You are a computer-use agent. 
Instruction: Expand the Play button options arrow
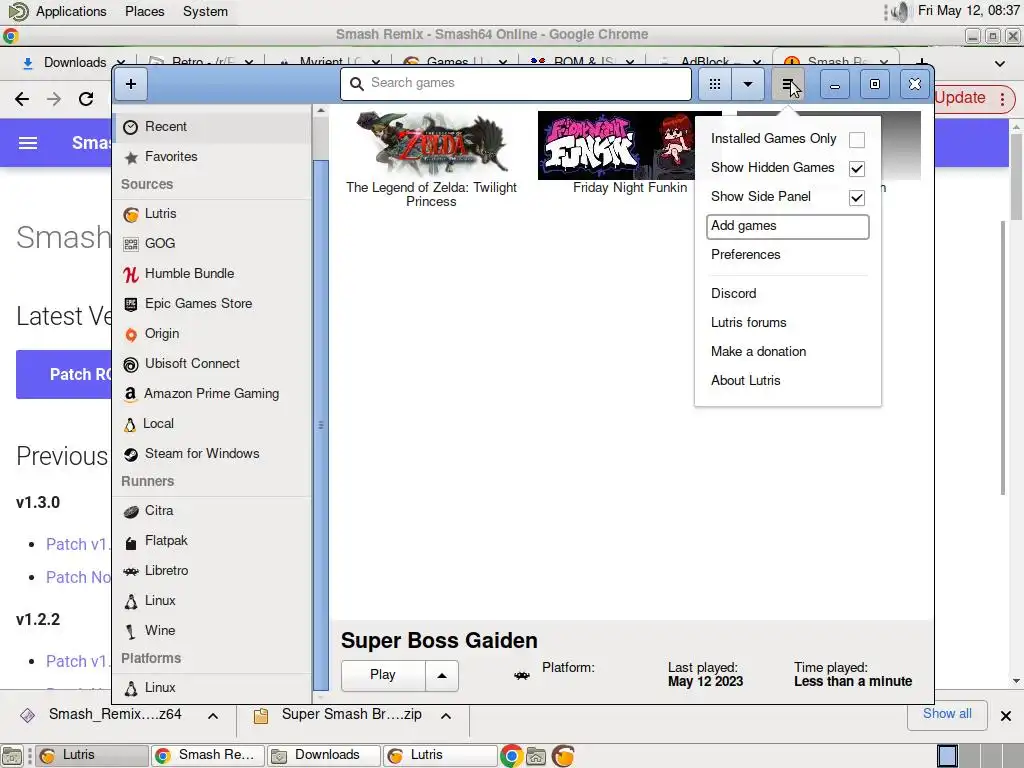pyautogui.click(x=442, y=675)
